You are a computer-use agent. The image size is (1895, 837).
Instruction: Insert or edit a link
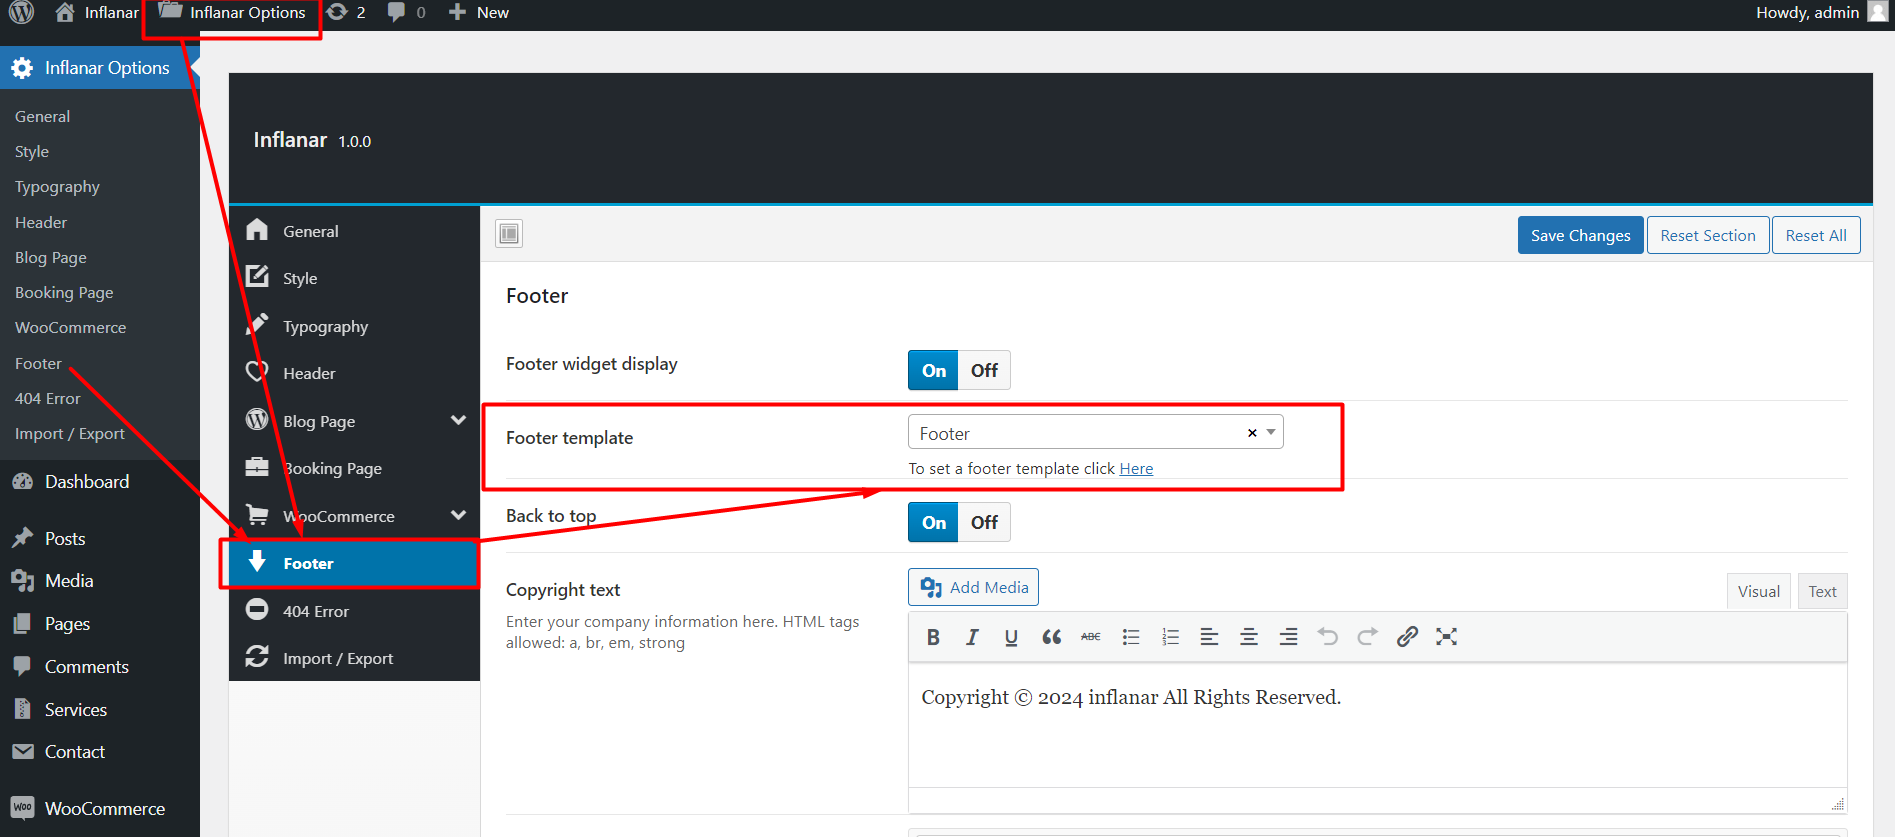1407,637
